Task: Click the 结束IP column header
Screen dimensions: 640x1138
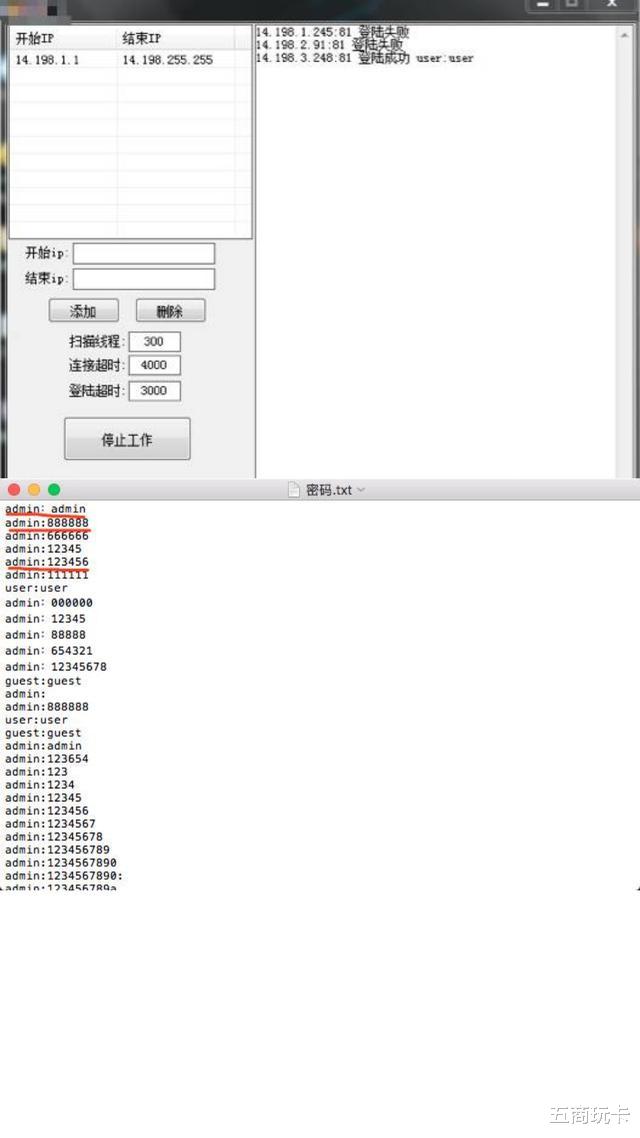Action: click(x=176, y=38)
